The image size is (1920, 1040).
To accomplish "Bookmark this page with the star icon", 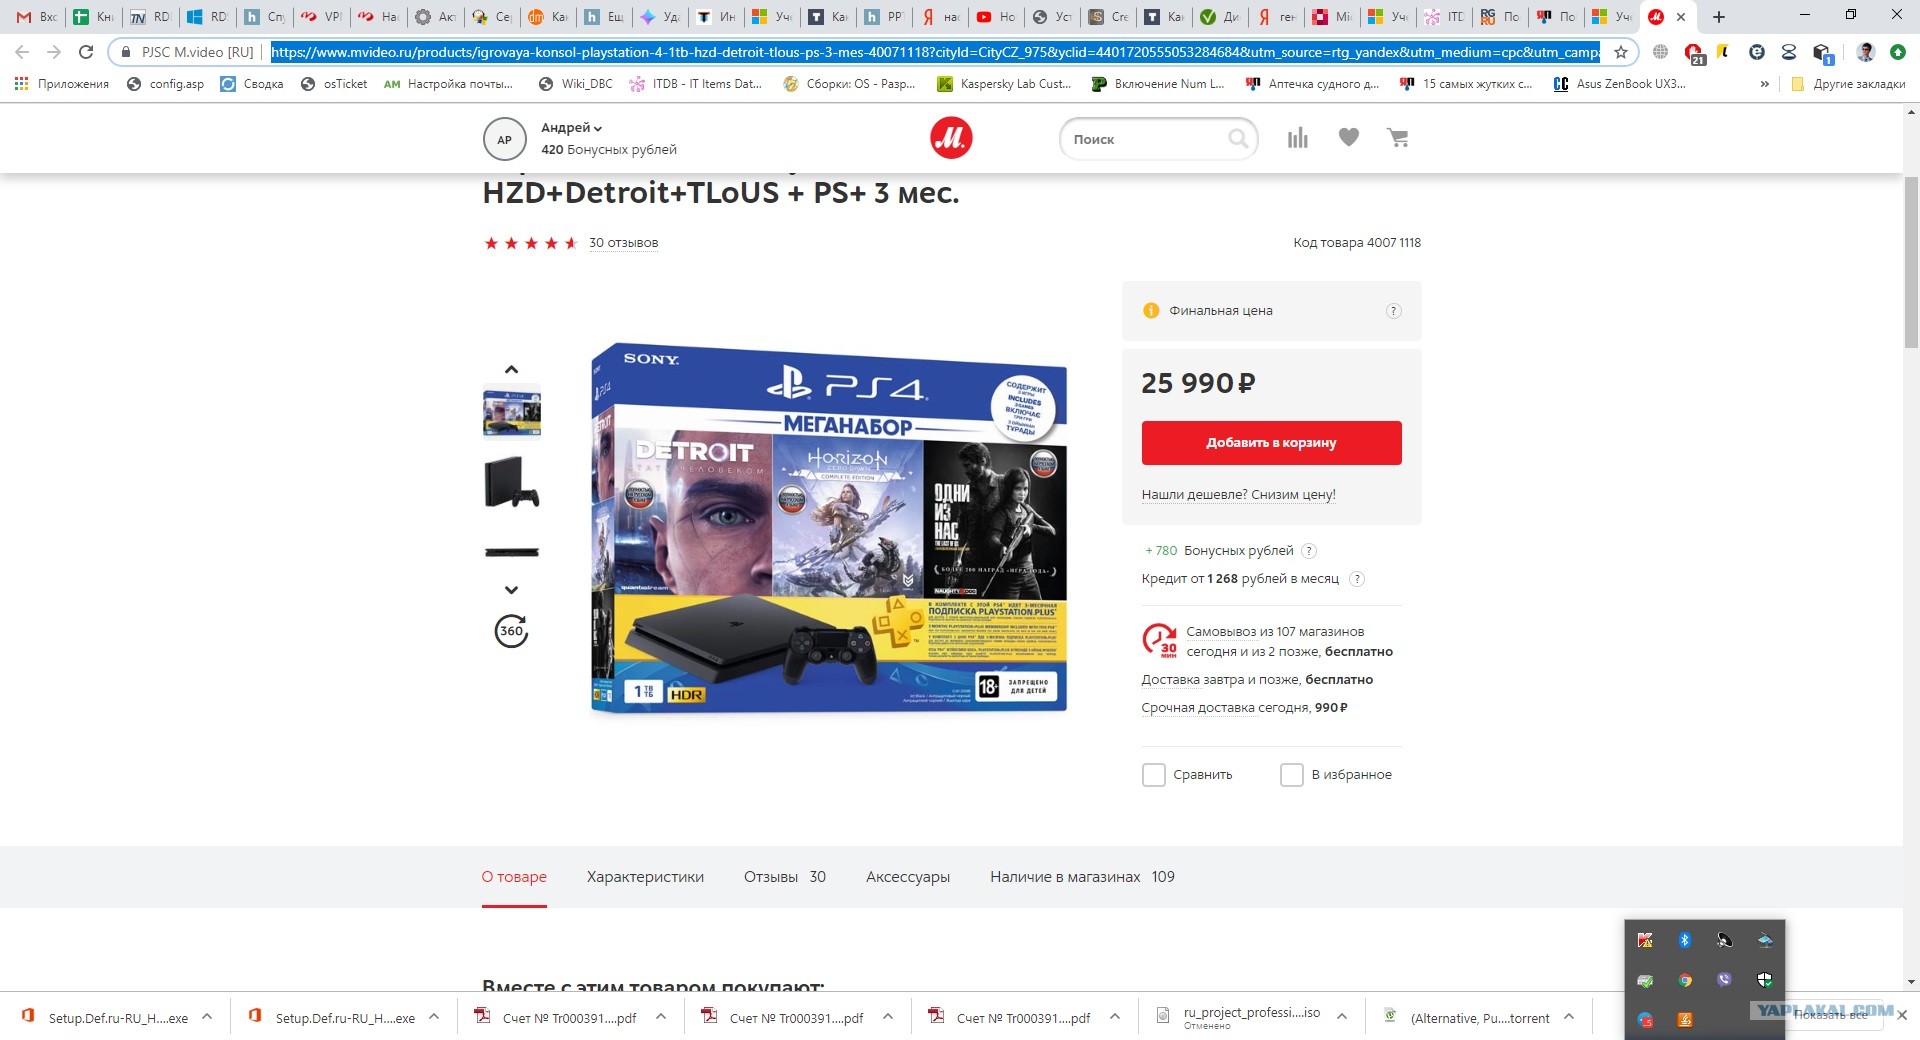I will coord(1621,52).
